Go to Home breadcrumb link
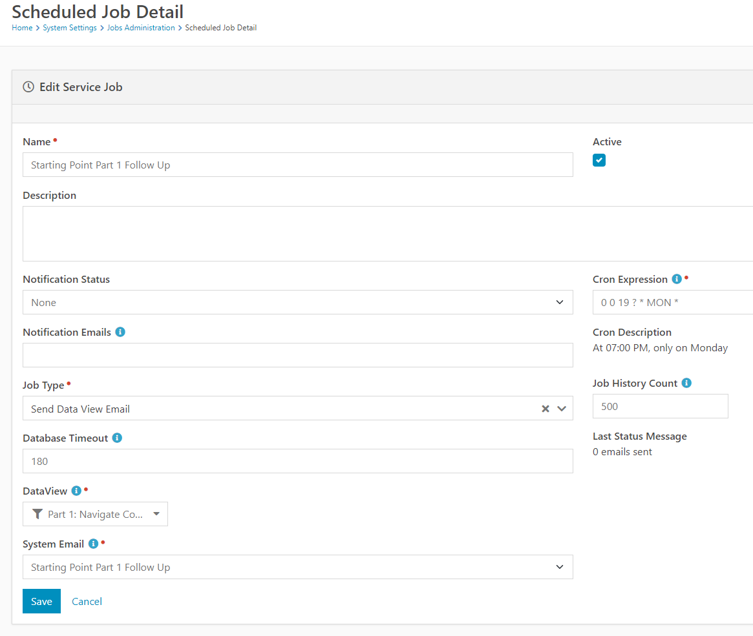 click(x=22, y=28)
